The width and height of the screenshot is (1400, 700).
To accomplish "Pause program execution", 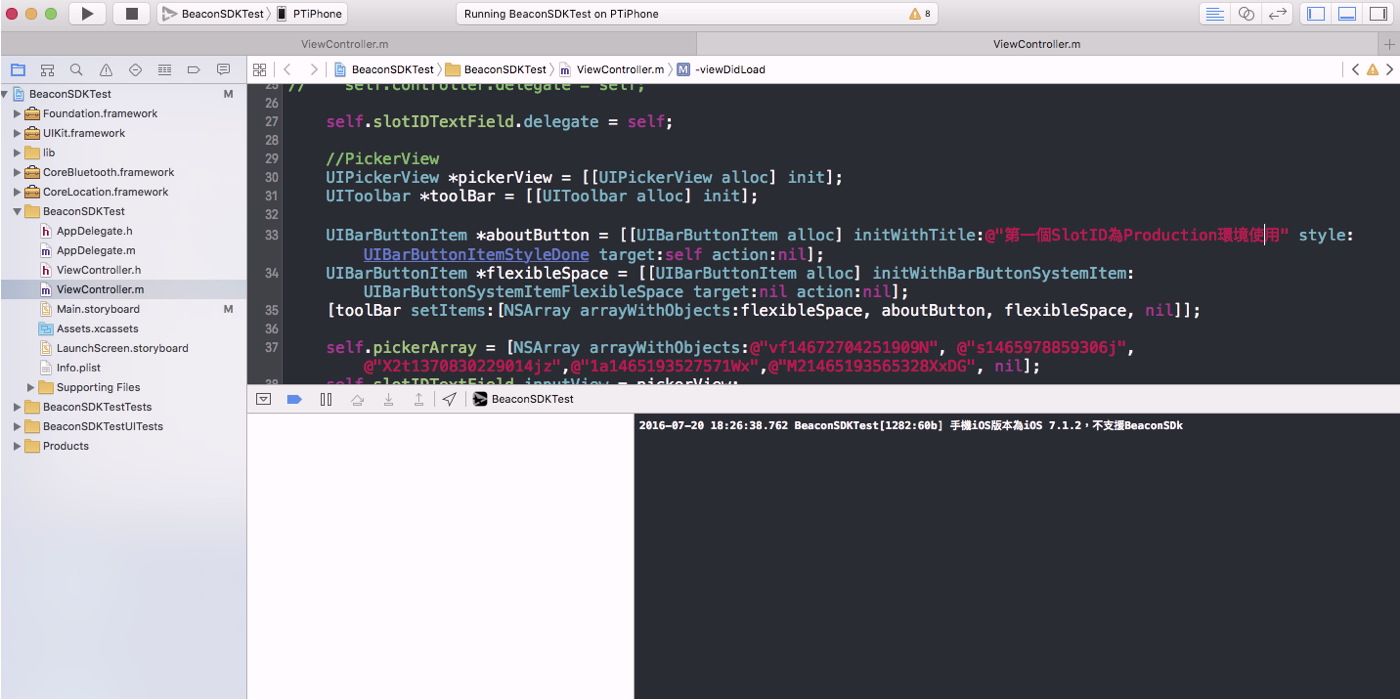I will tap(326, 399).
